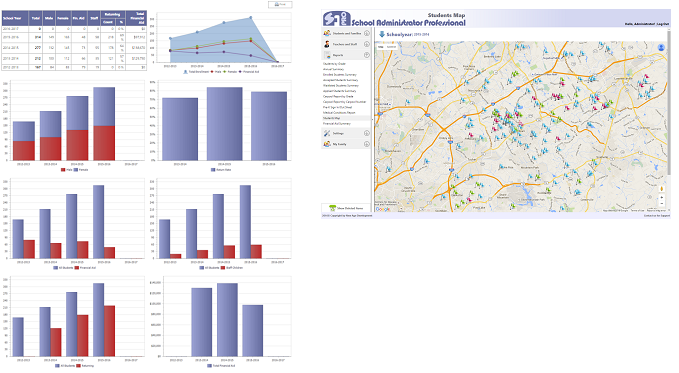Viewport: 679px width, 373px height.
Task: Zoom out the map with minus
Action: click(x=661, y=203)
